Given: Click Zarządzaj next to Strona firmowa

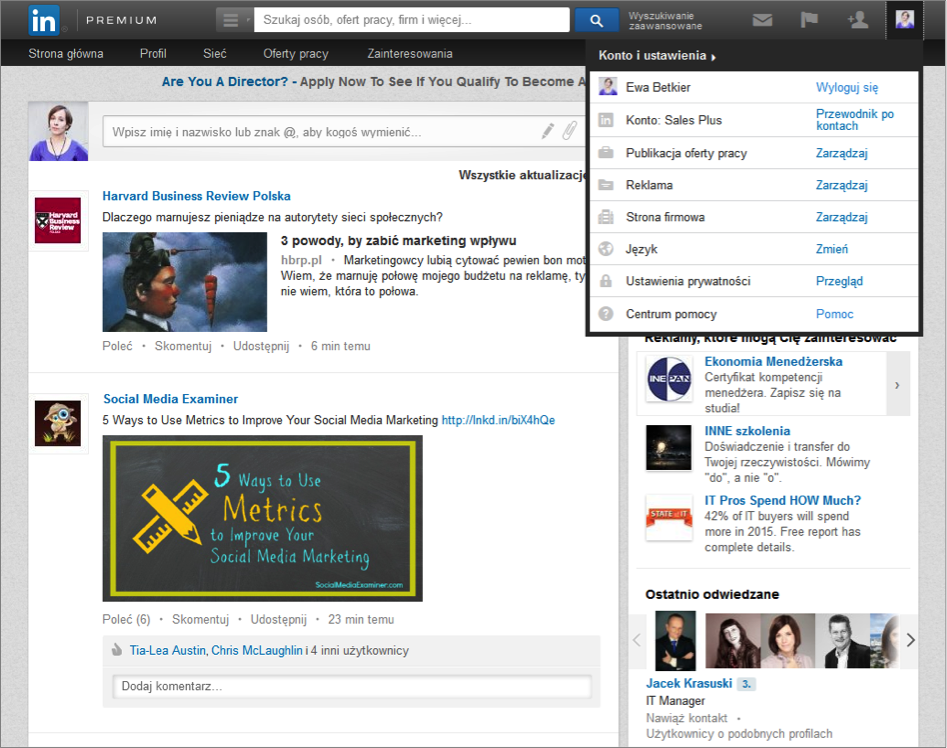Looking at the screenshot, I should pyautogui.click(x=841, y=217).
